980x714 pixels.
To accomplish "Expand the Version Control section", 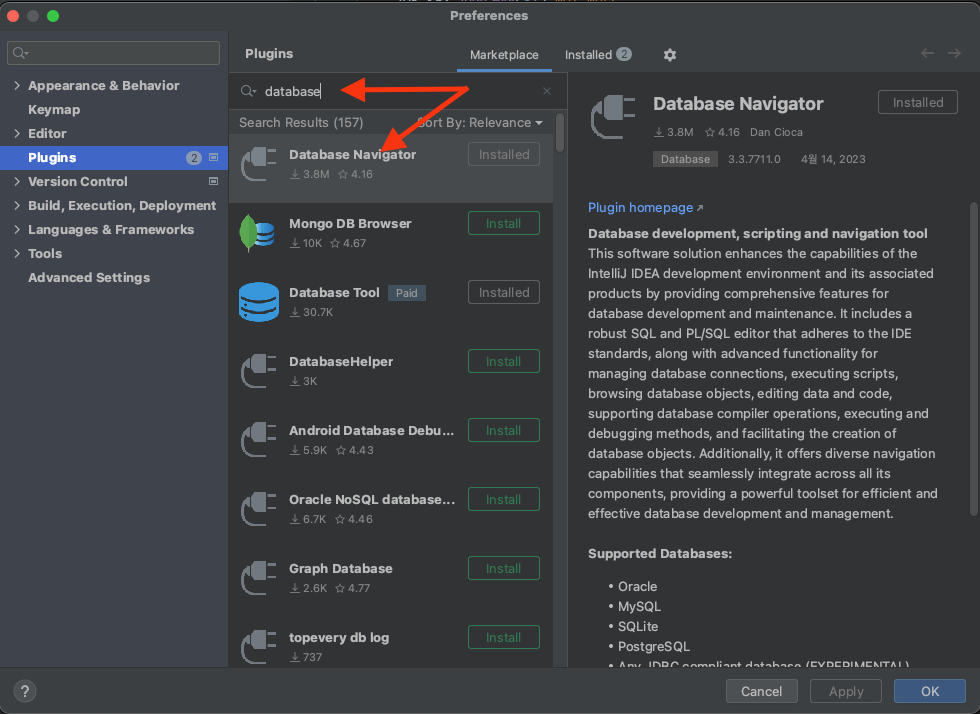I will point(17,181).
